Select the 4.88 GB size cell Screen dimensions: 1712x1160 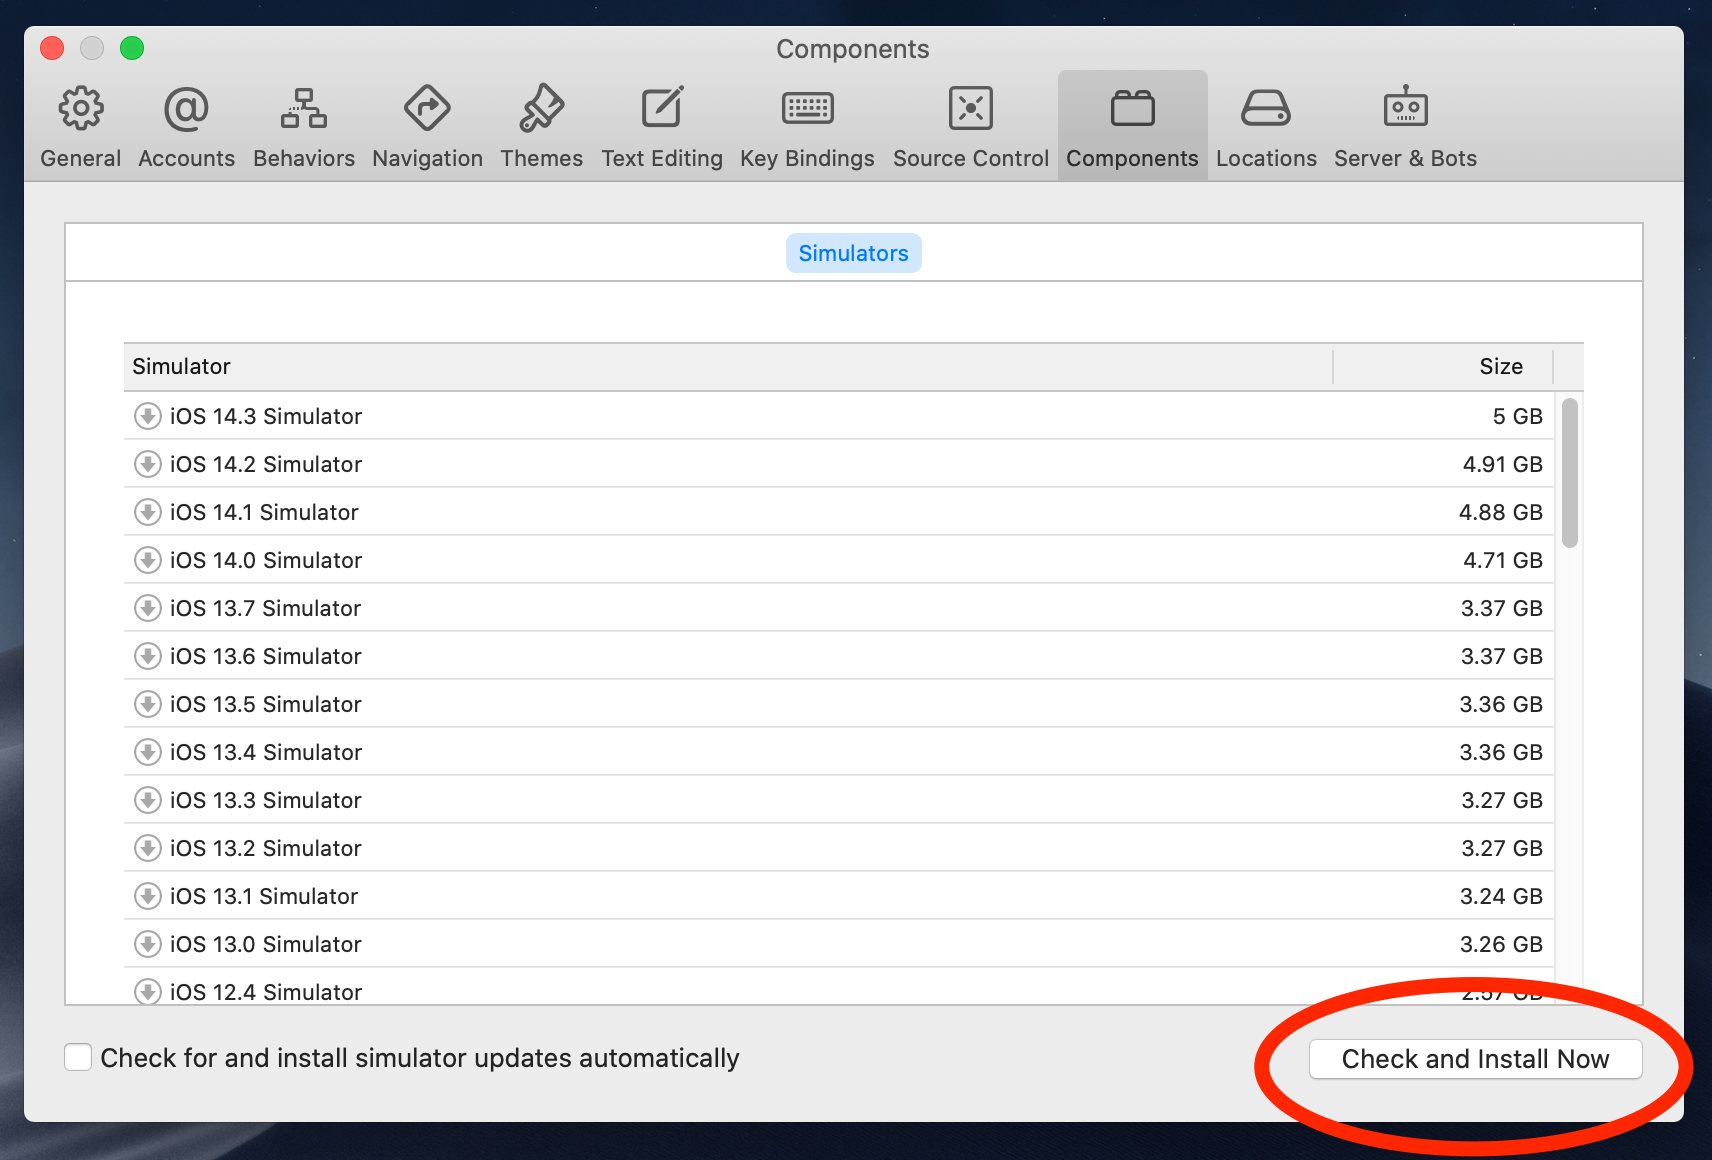click(x=1500, y=512)
